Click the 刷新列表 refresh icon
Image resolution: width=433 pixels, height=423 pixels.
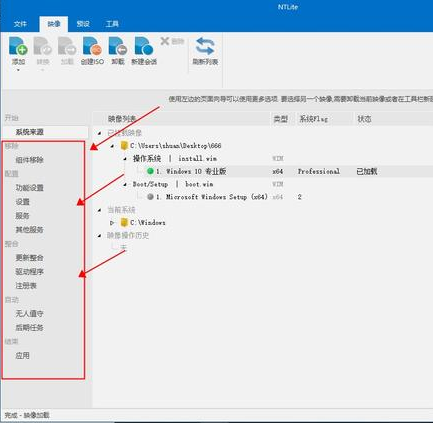click(205, 46)
